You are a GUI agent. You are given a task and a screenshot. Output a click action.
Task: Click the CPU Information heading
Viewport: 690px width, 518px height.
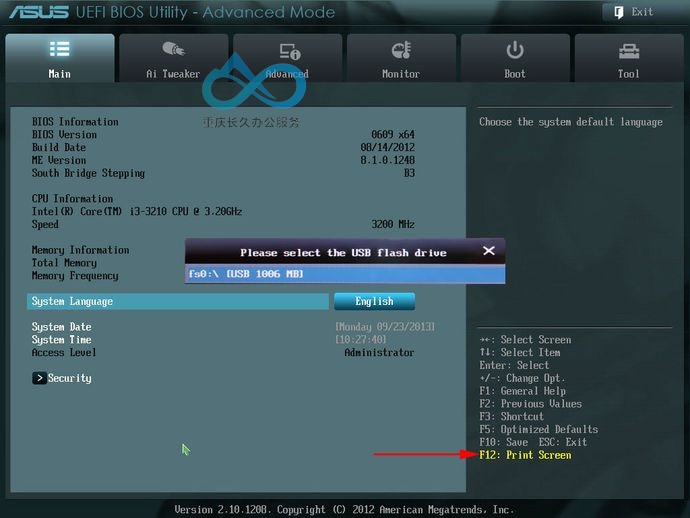click(72, 199)
